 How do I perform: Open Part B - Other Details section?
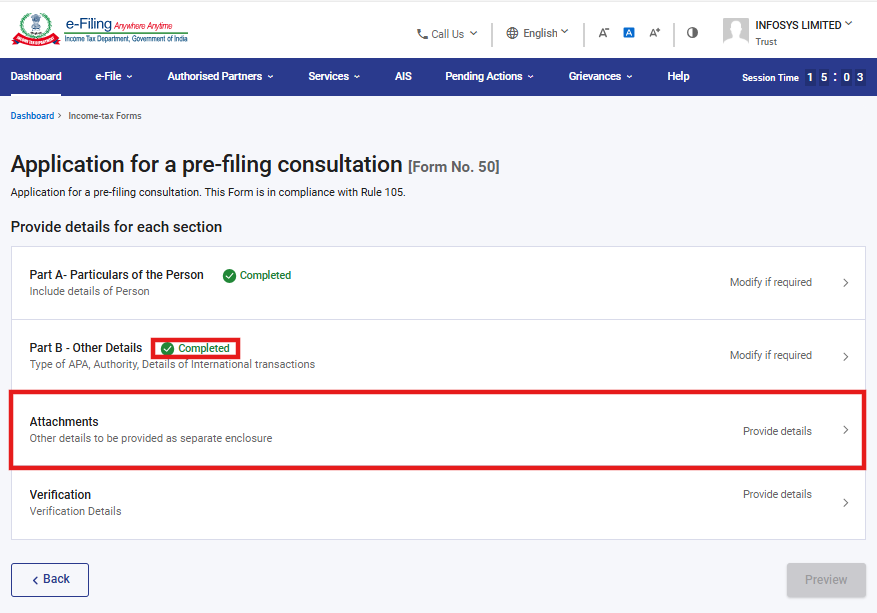(86, 348)
